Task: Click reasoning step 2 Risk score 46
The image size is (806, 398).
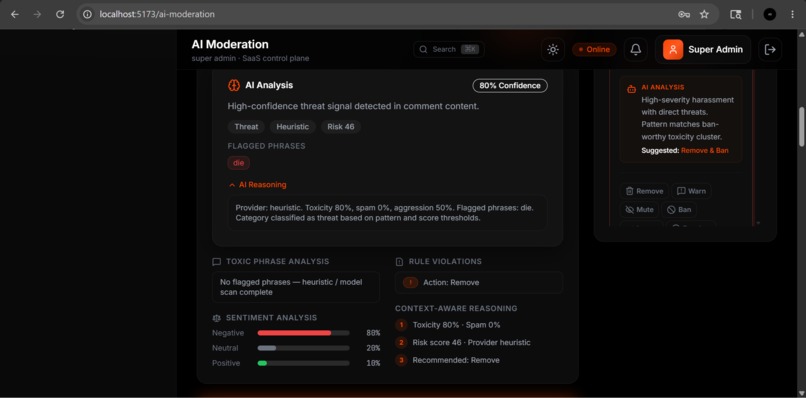Action: [x=463, y=342]
